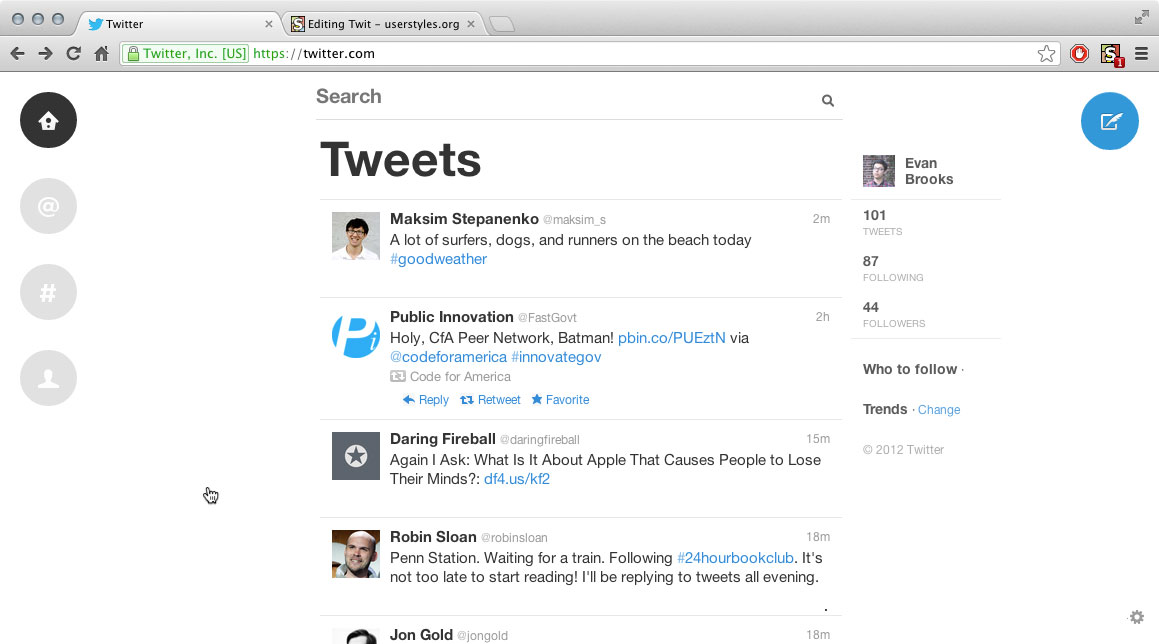Click the 2m timestamp on Maksim's tweet
Screen dimensions: 1159x644
tap(821, 219)
